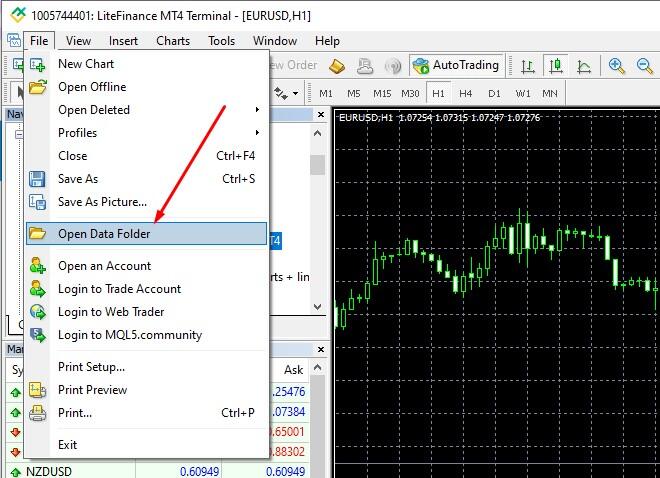Screen dimensions: 660x478
Task: Select Save As menu entry
Action: tap(146, 179)
